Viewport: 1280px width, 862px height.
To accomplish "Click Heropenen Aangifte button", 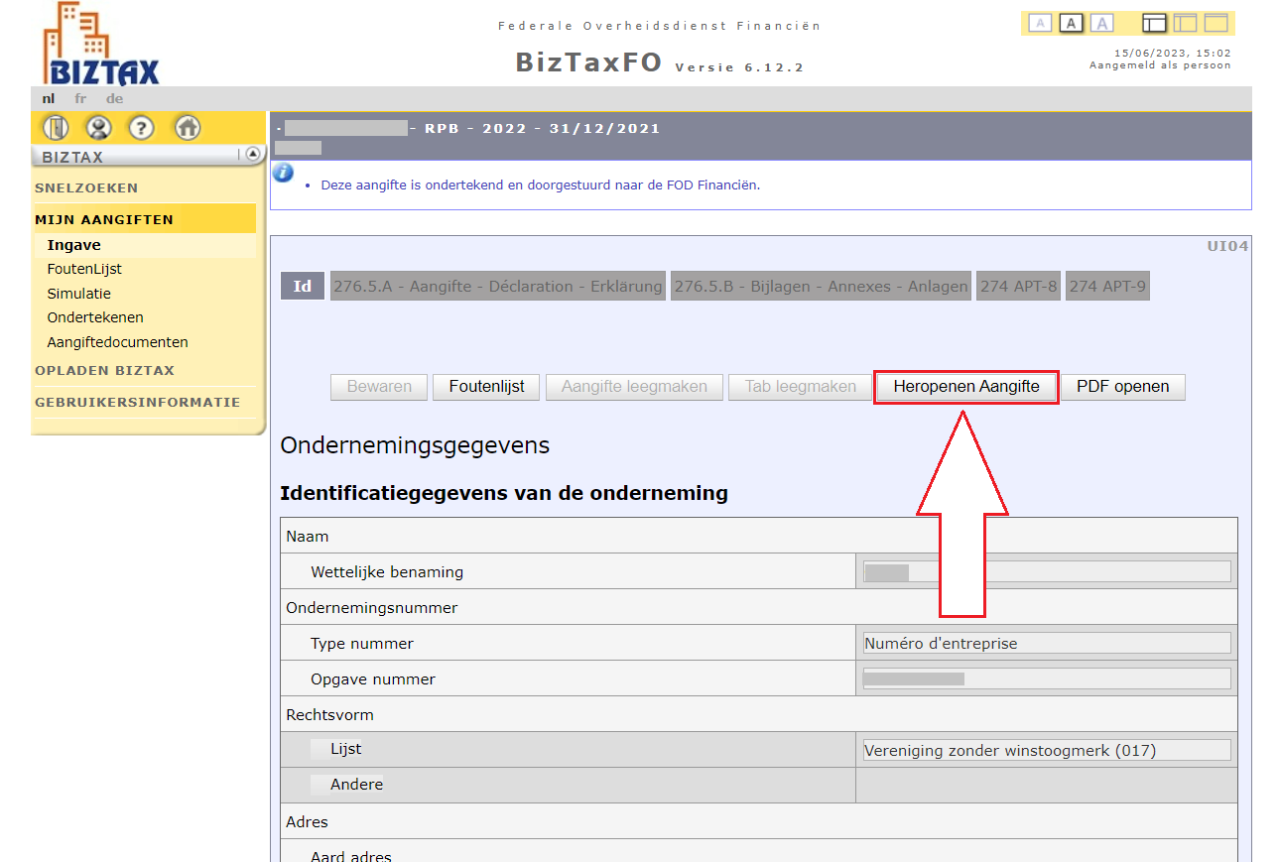I will coord(966,387).
